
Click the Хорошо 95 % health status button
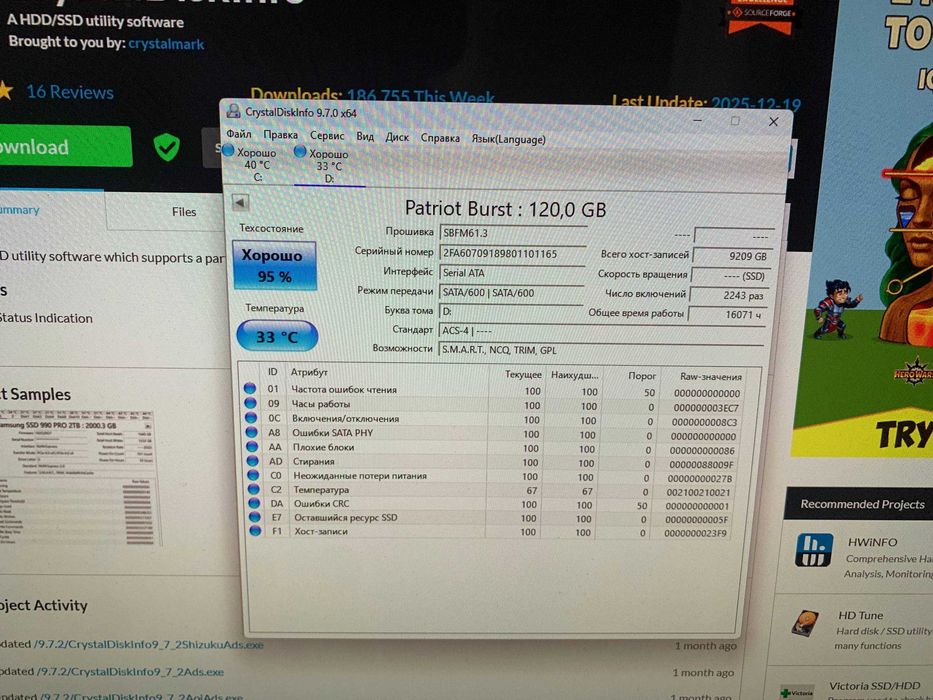(x=274, y=265)
